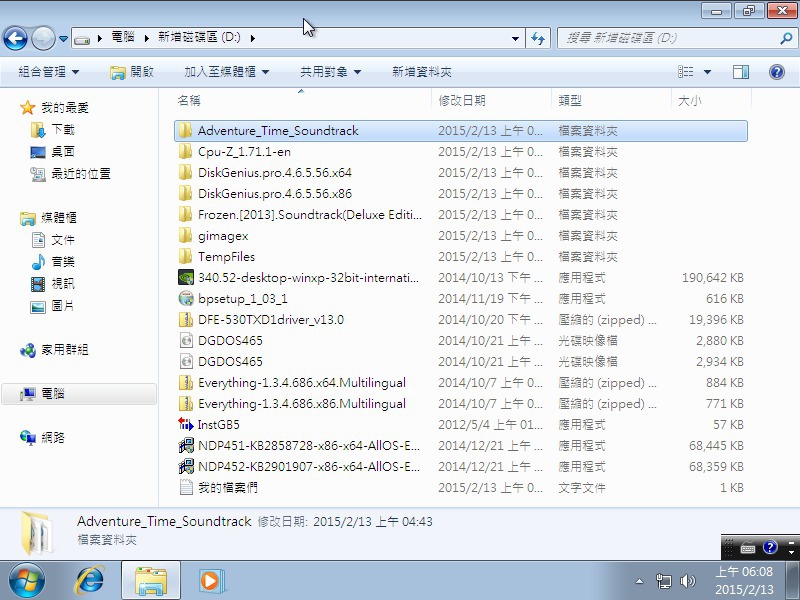The height and width of the screenshot is (600, 800).
Task: Select the TempFiles folder icon
Action: point(186,257)
